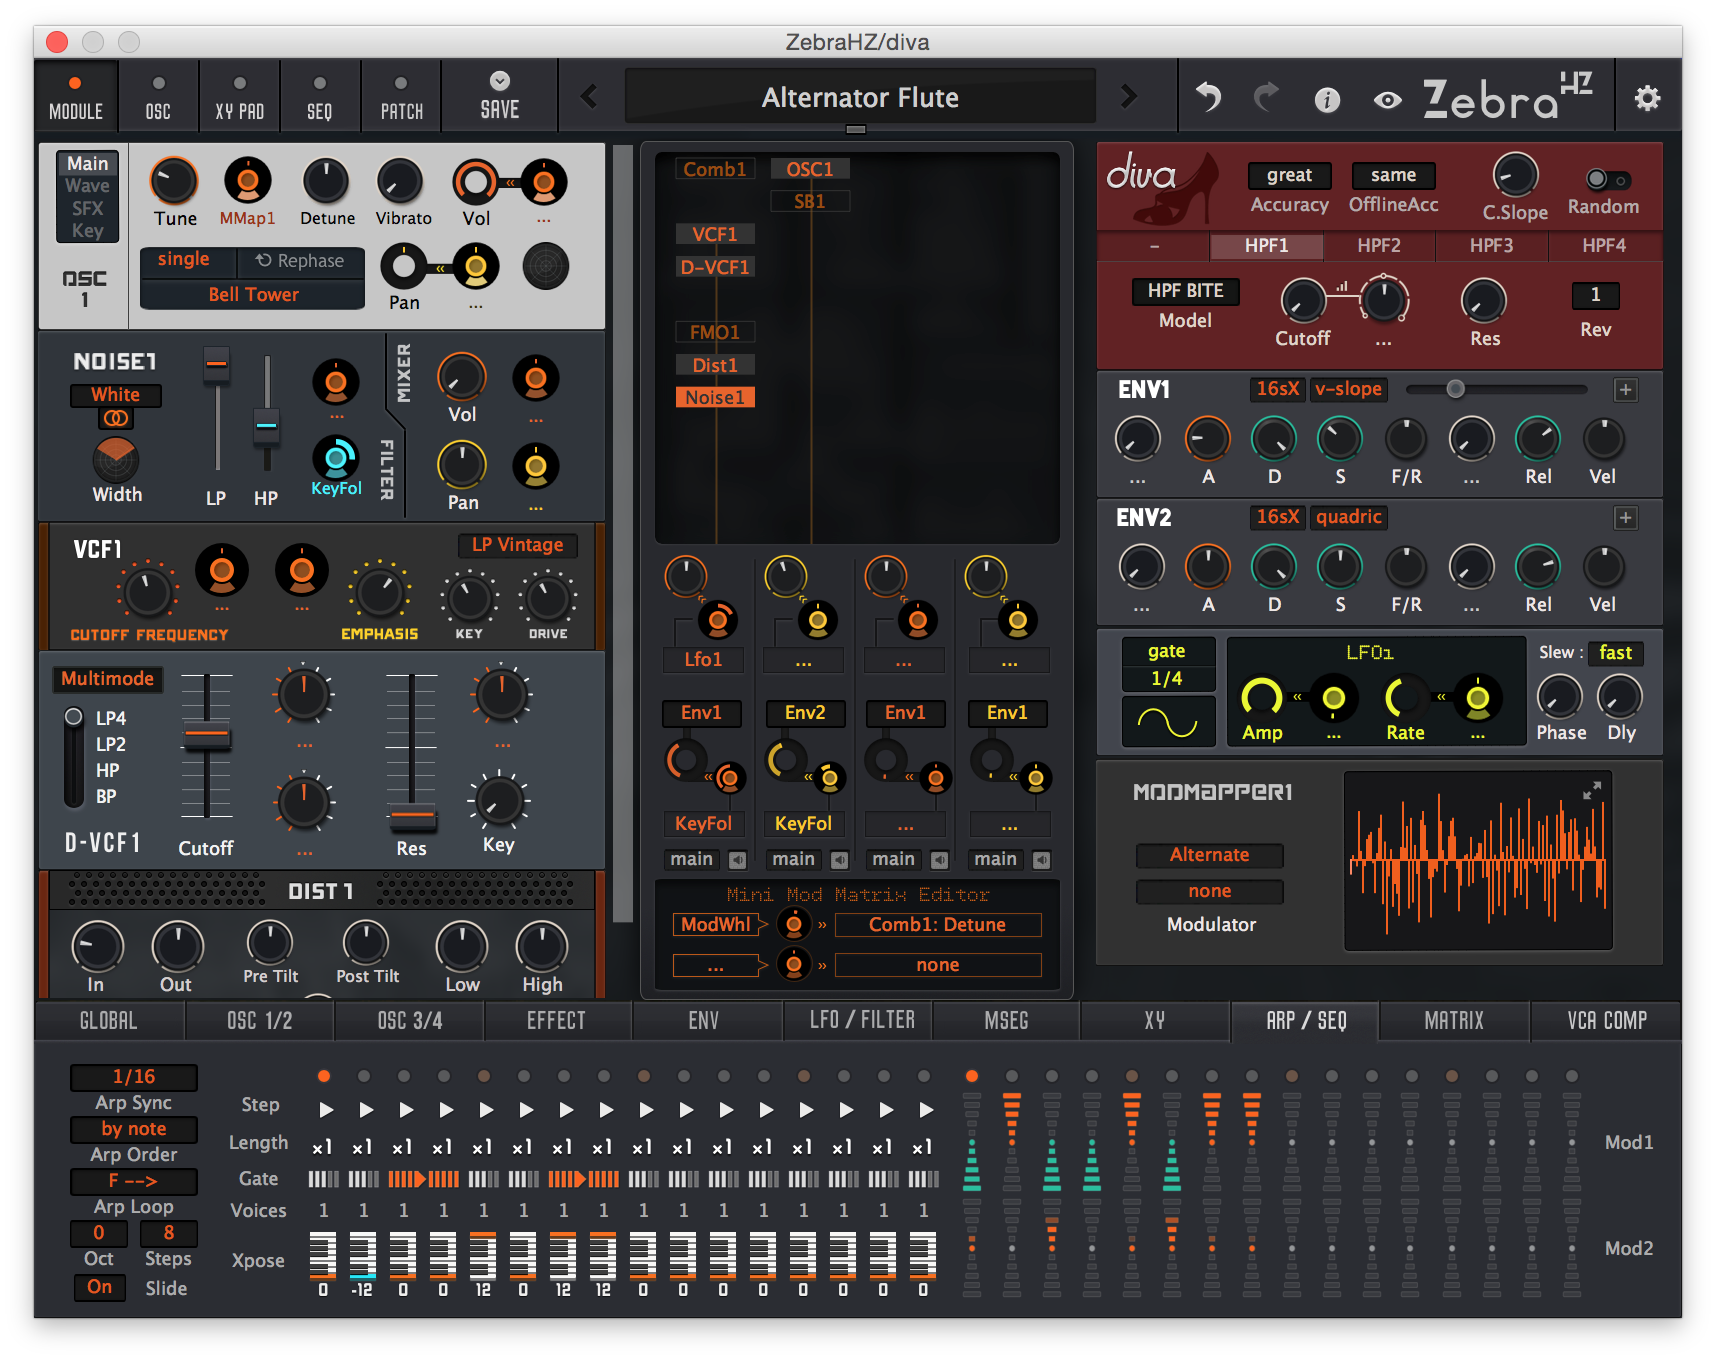Click the redo arrow icon
Screen dimensions: 1716x1360
click(1267, 97)
